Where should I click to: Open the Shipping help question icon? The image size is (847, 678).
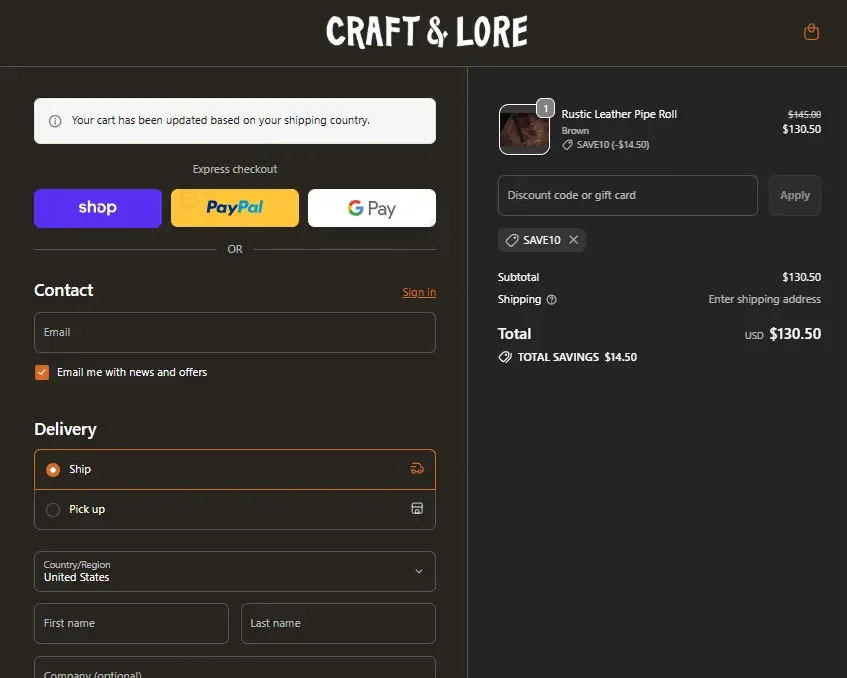coord(552,300)
